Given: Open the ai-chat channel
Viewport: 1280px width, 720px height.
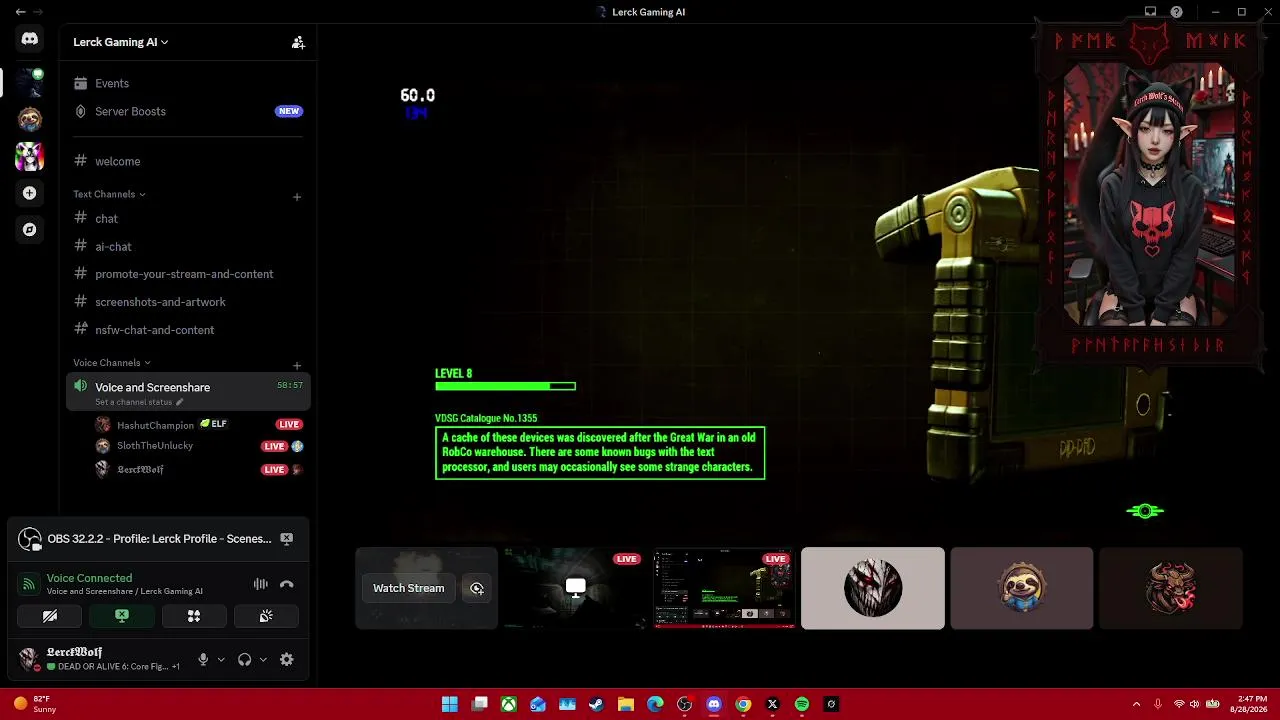Looking at the screenshot, I should (x=188, y=246).
